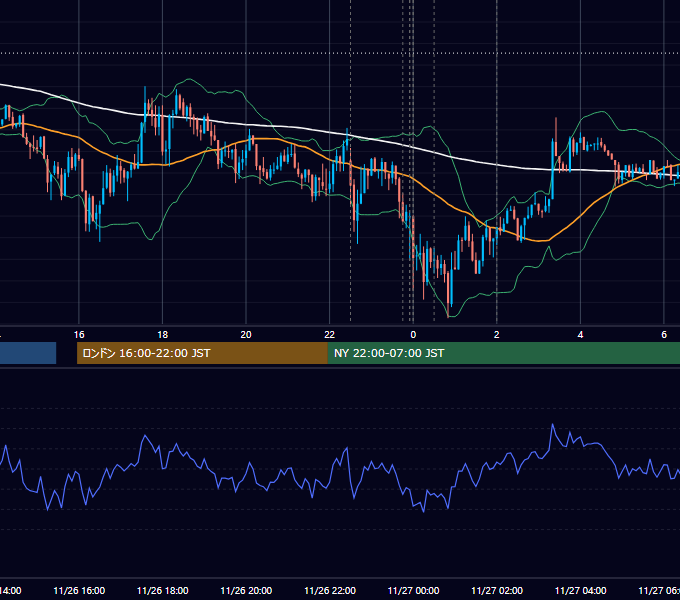Click the 16 hour label on chart axis
The height and width of the screenshot is (600, 680).
[79, 334]
